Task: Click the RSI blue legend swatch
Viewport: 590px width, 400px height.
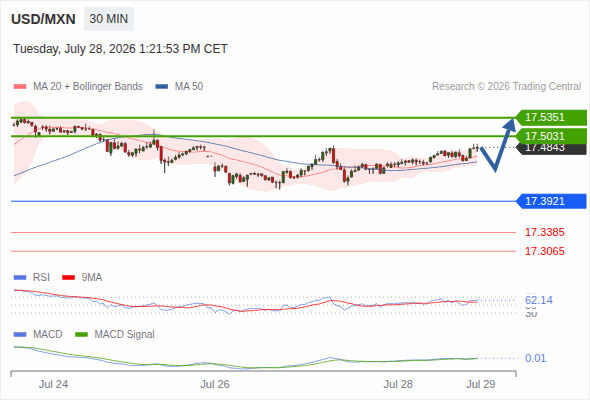Action: (20, 278)
